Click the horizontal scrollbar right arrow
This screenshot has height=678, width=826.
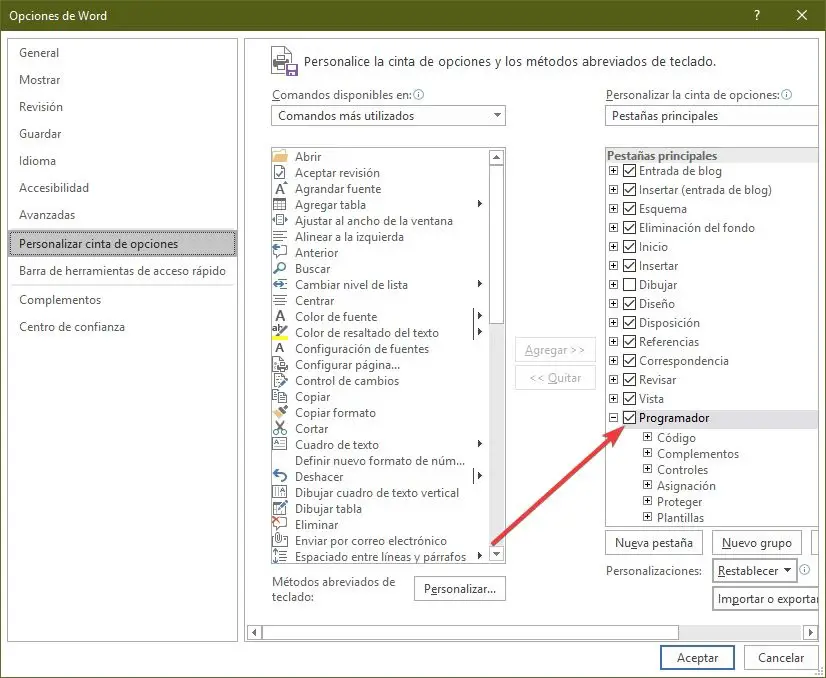point(810,632)
